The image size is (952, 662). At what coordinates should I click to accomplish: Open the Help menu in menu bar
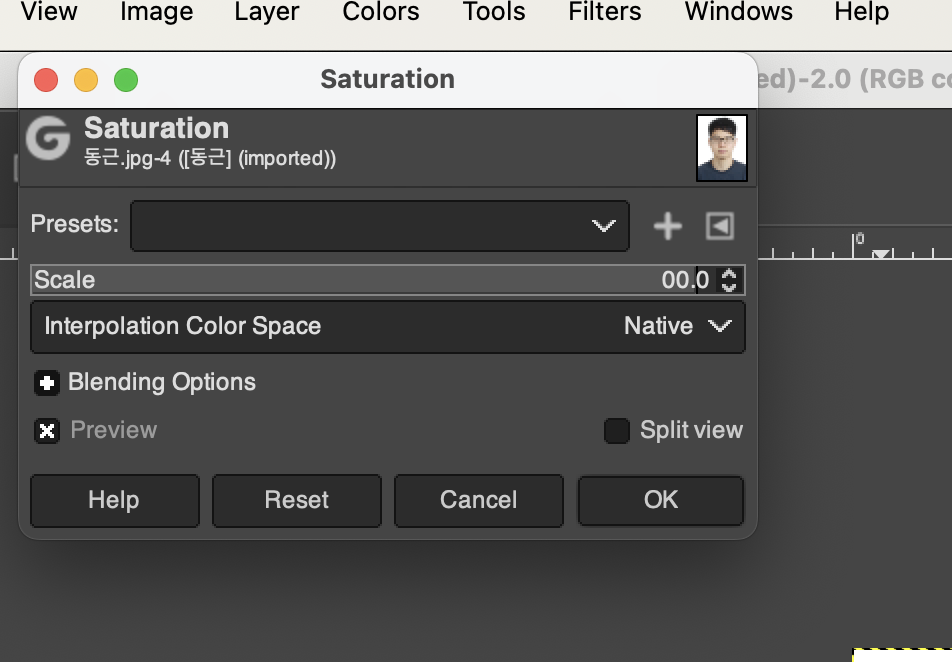[862, 12]
